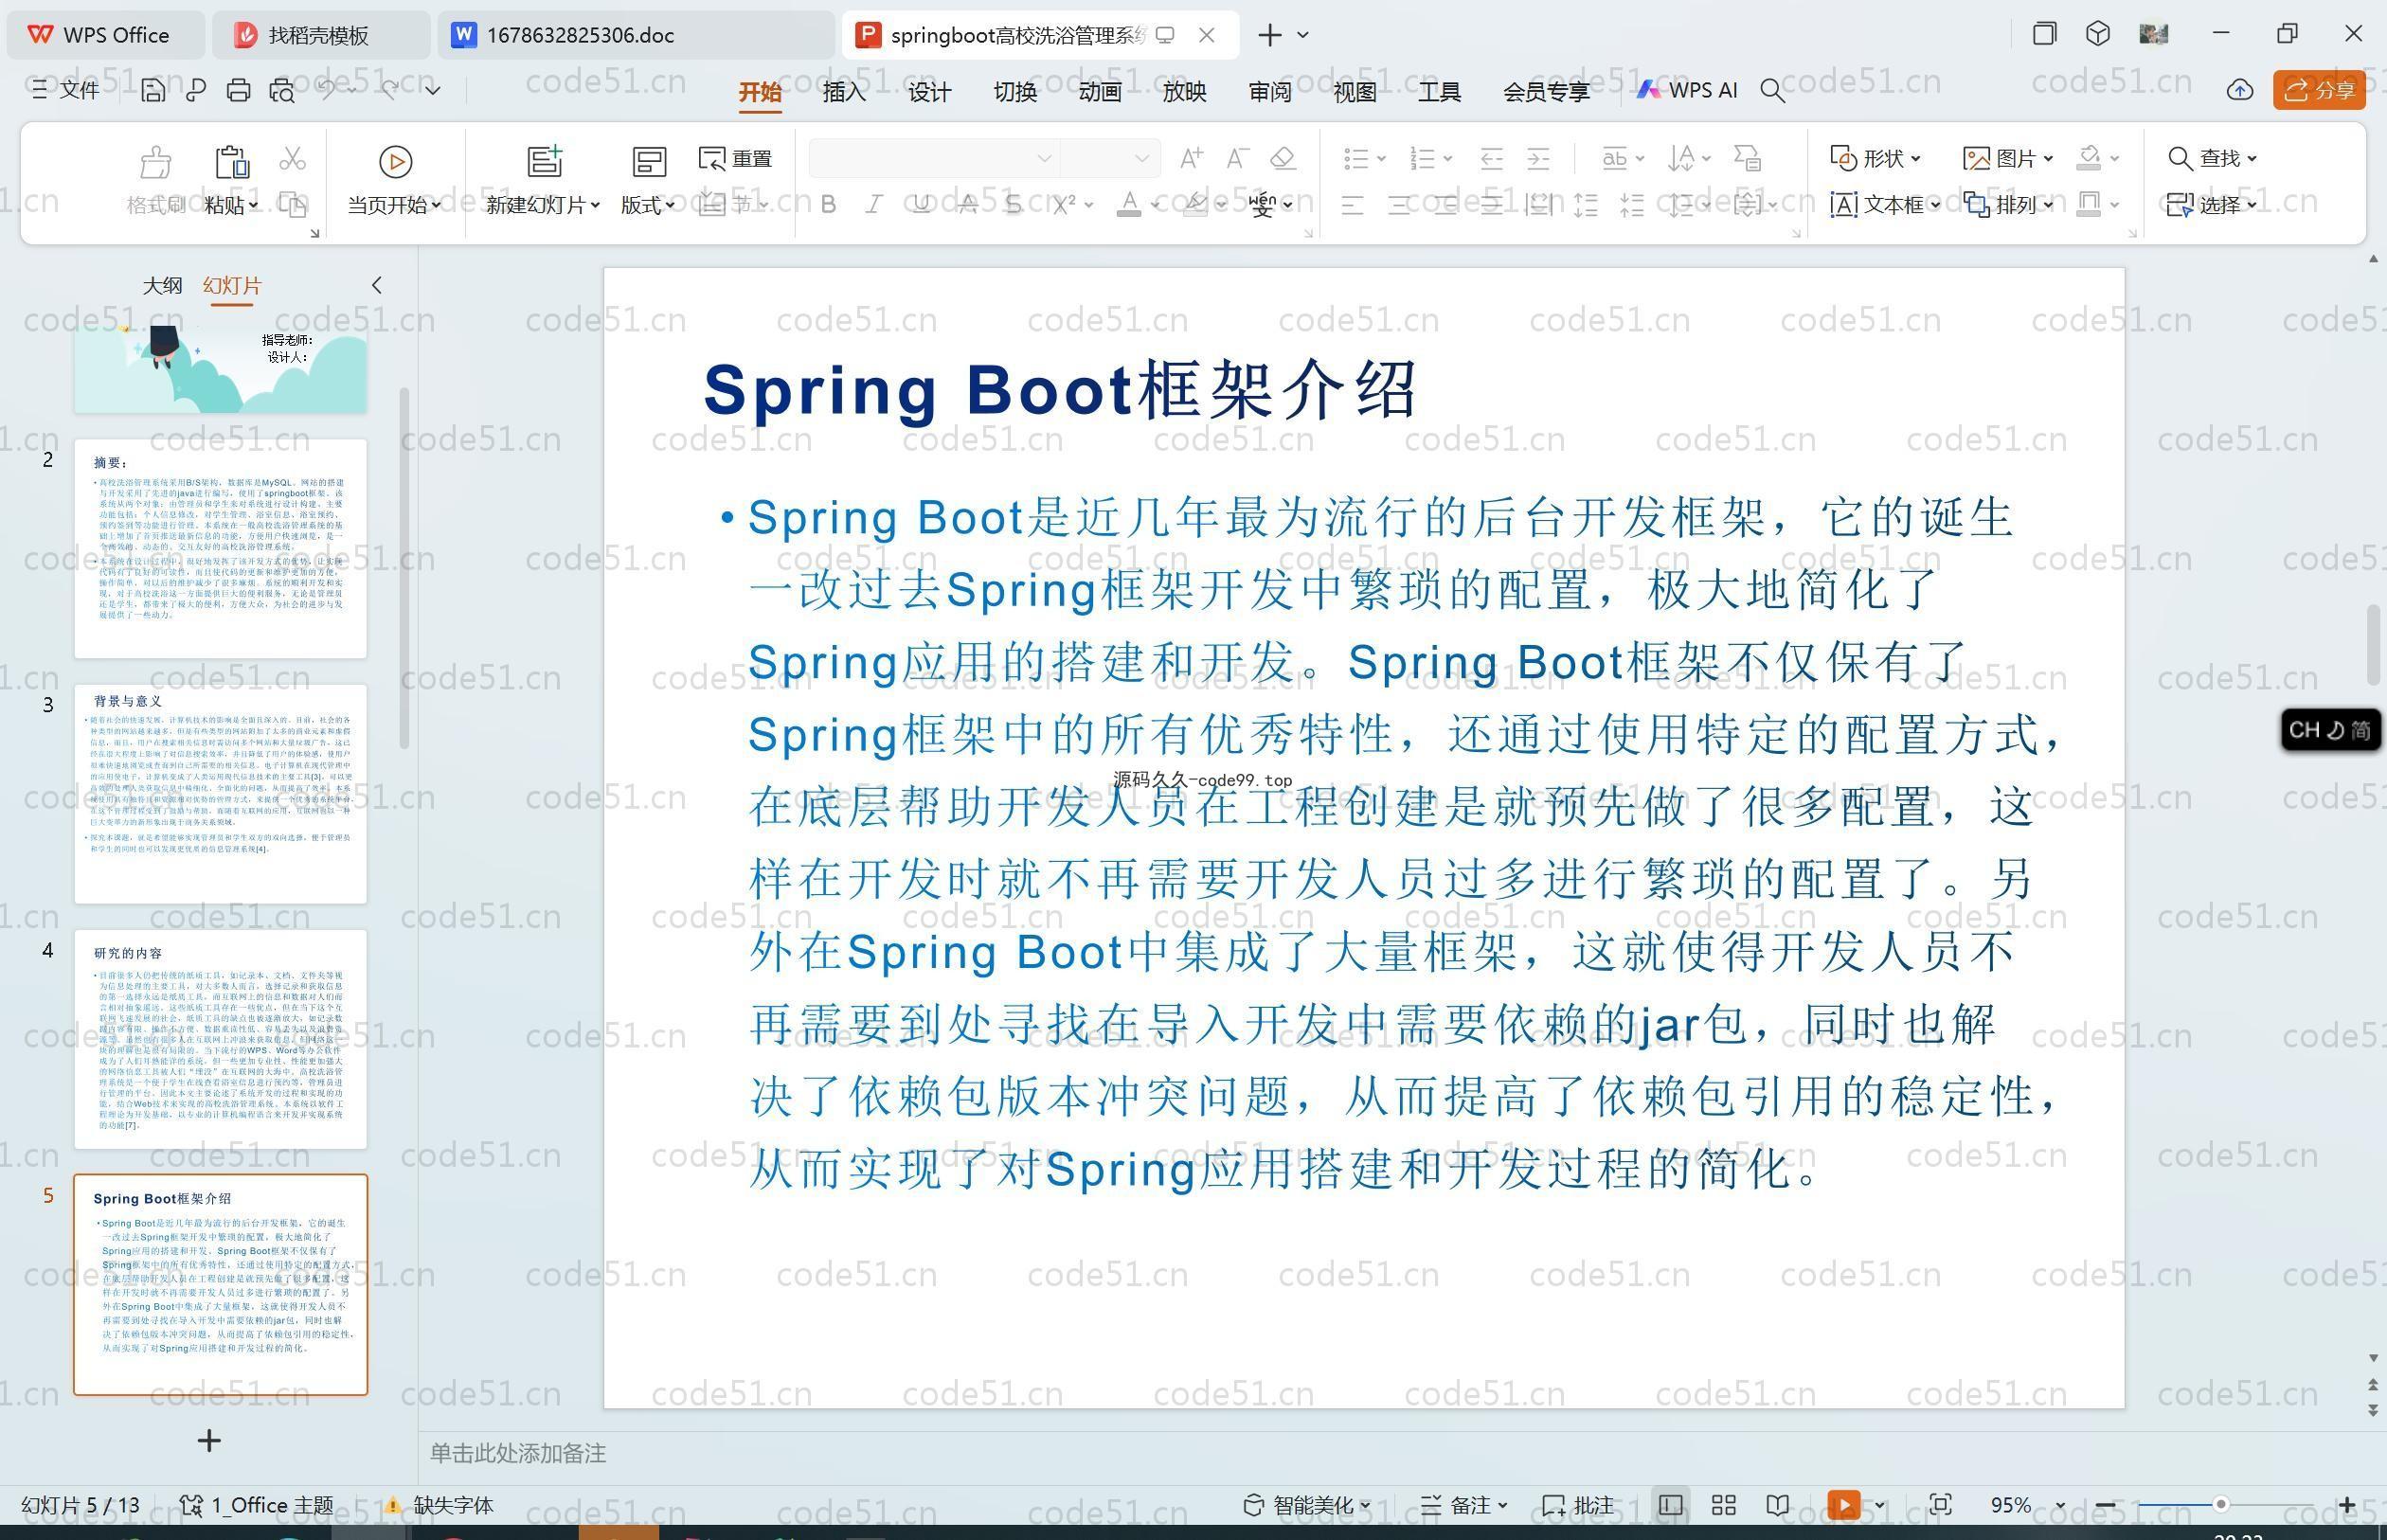Toggle justify text alignment

click(x=1491, y=206)
